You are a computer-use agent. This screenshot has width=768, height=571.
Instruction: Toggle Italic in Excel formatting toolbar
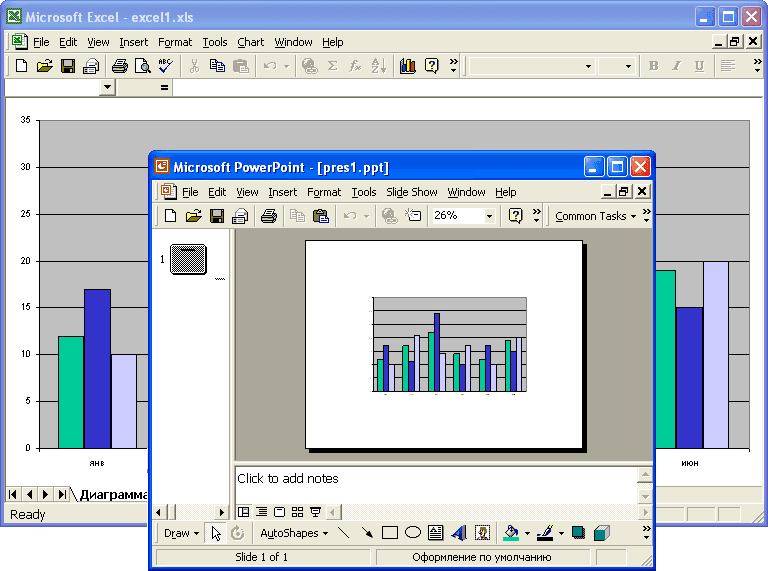click(x=676, y=66)
